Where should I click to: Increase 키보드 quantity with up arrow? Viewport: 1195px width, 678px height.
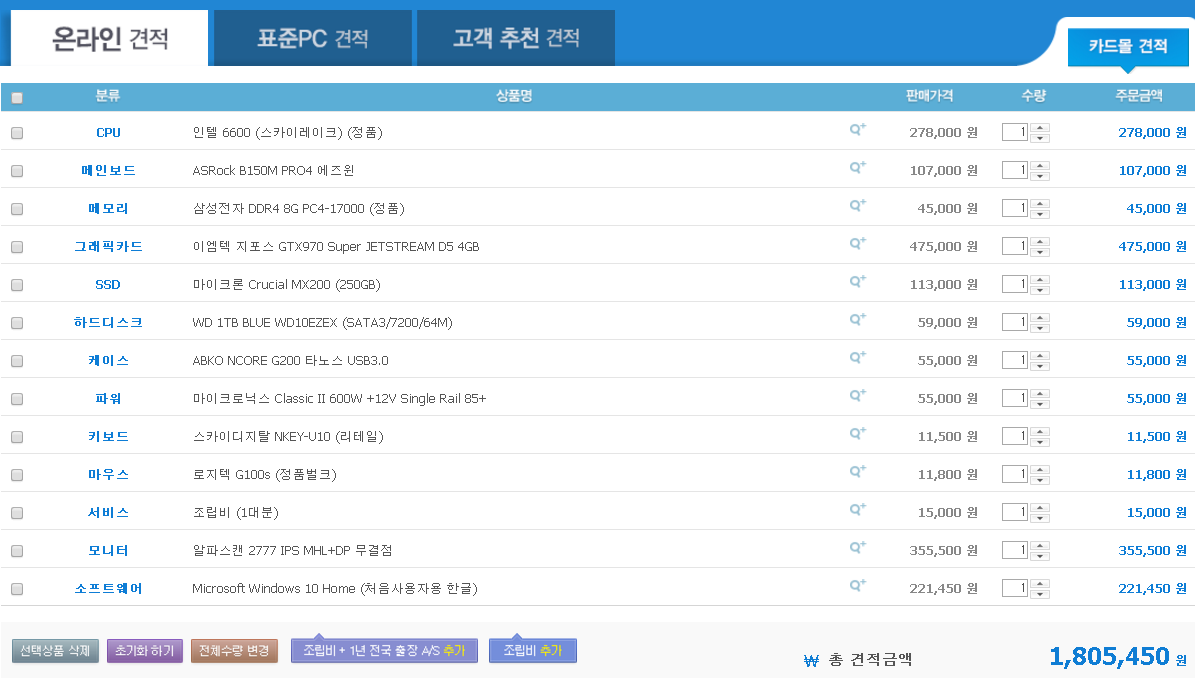point(1040,432)
